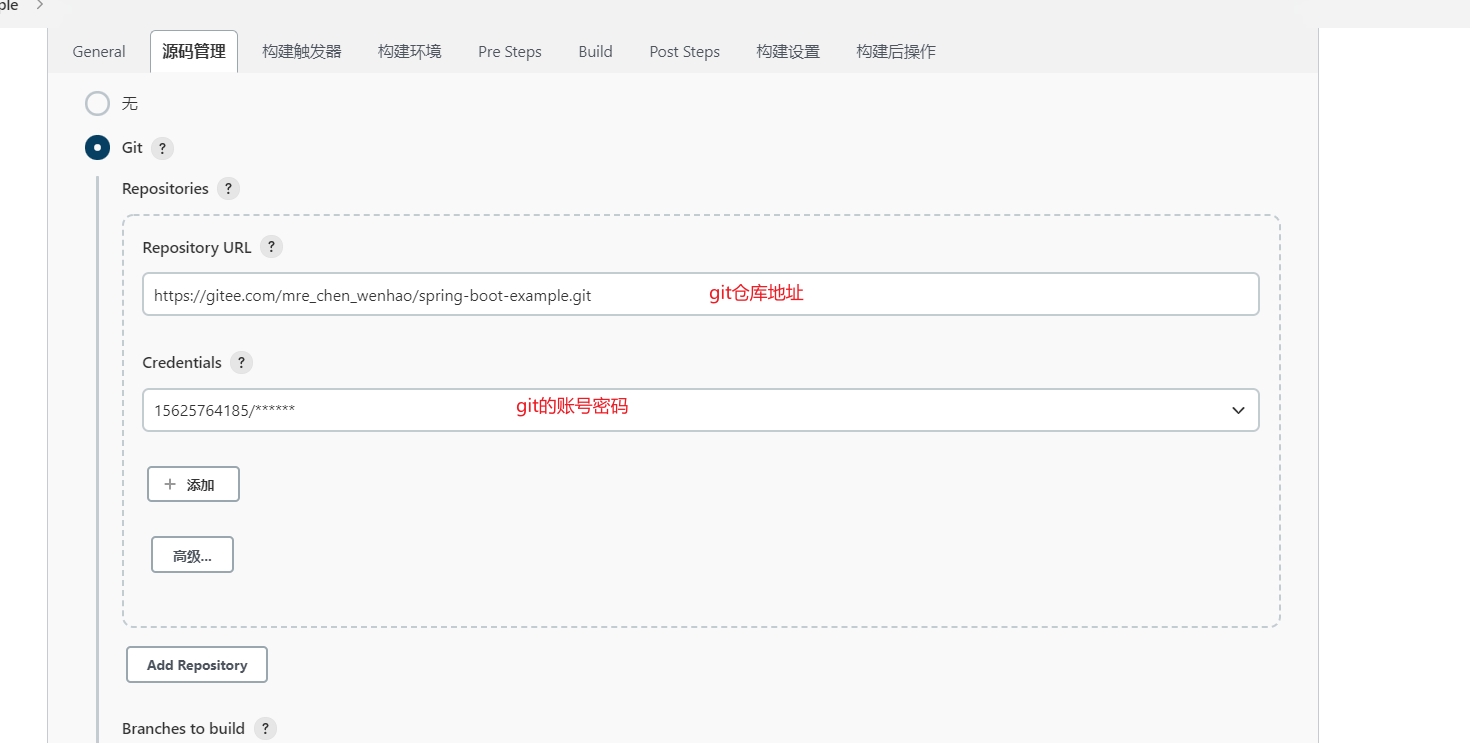The image size is (1470, 743).
Task: Open help for Credentials
Action: pyautogui.click(x=240, y=362)
